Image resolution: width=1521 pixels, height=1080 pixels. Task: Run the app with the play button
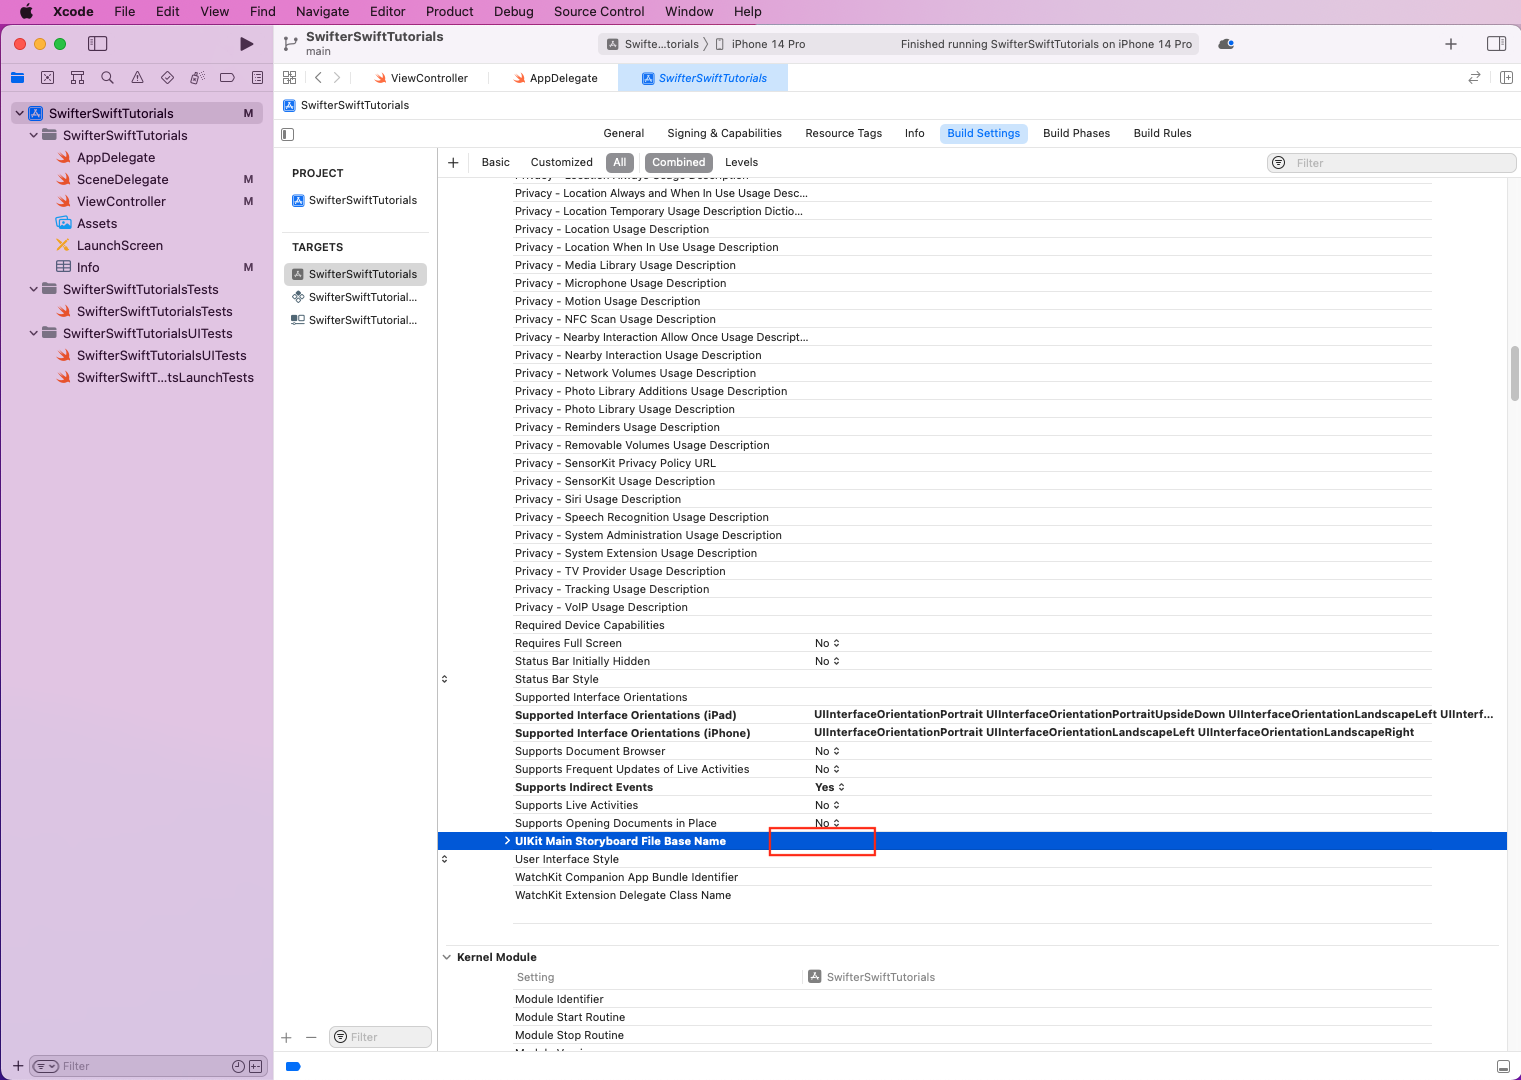pos(246,44)
